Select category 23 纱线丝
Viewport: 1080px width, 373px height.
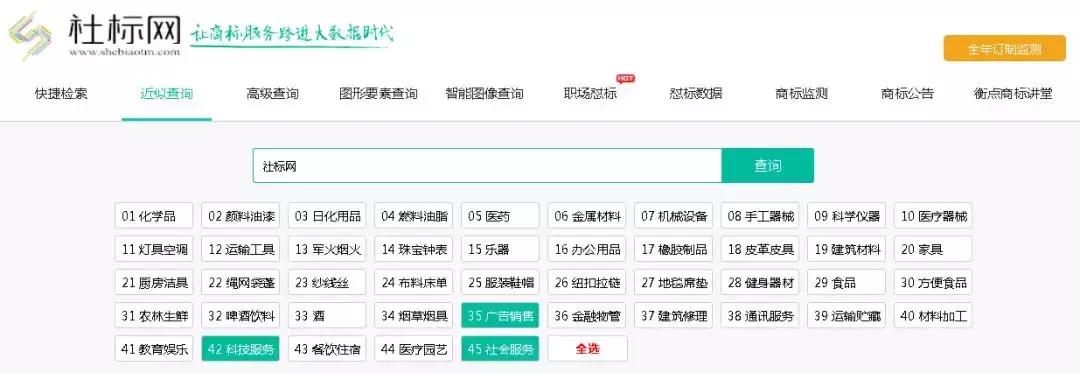pos(327,282)
